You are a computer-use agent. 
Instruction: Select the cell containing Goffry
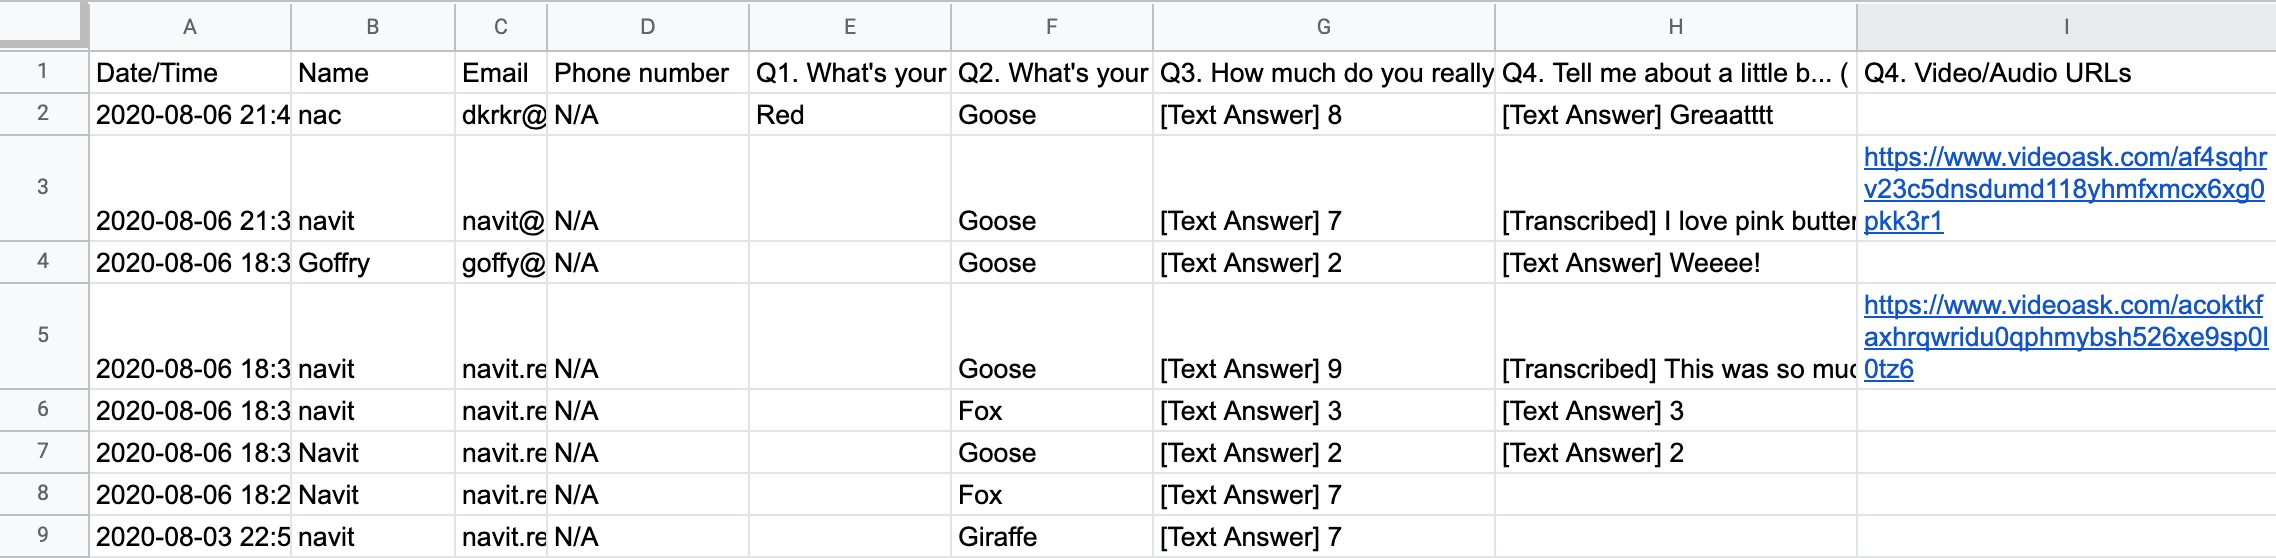tap(373, 263)
